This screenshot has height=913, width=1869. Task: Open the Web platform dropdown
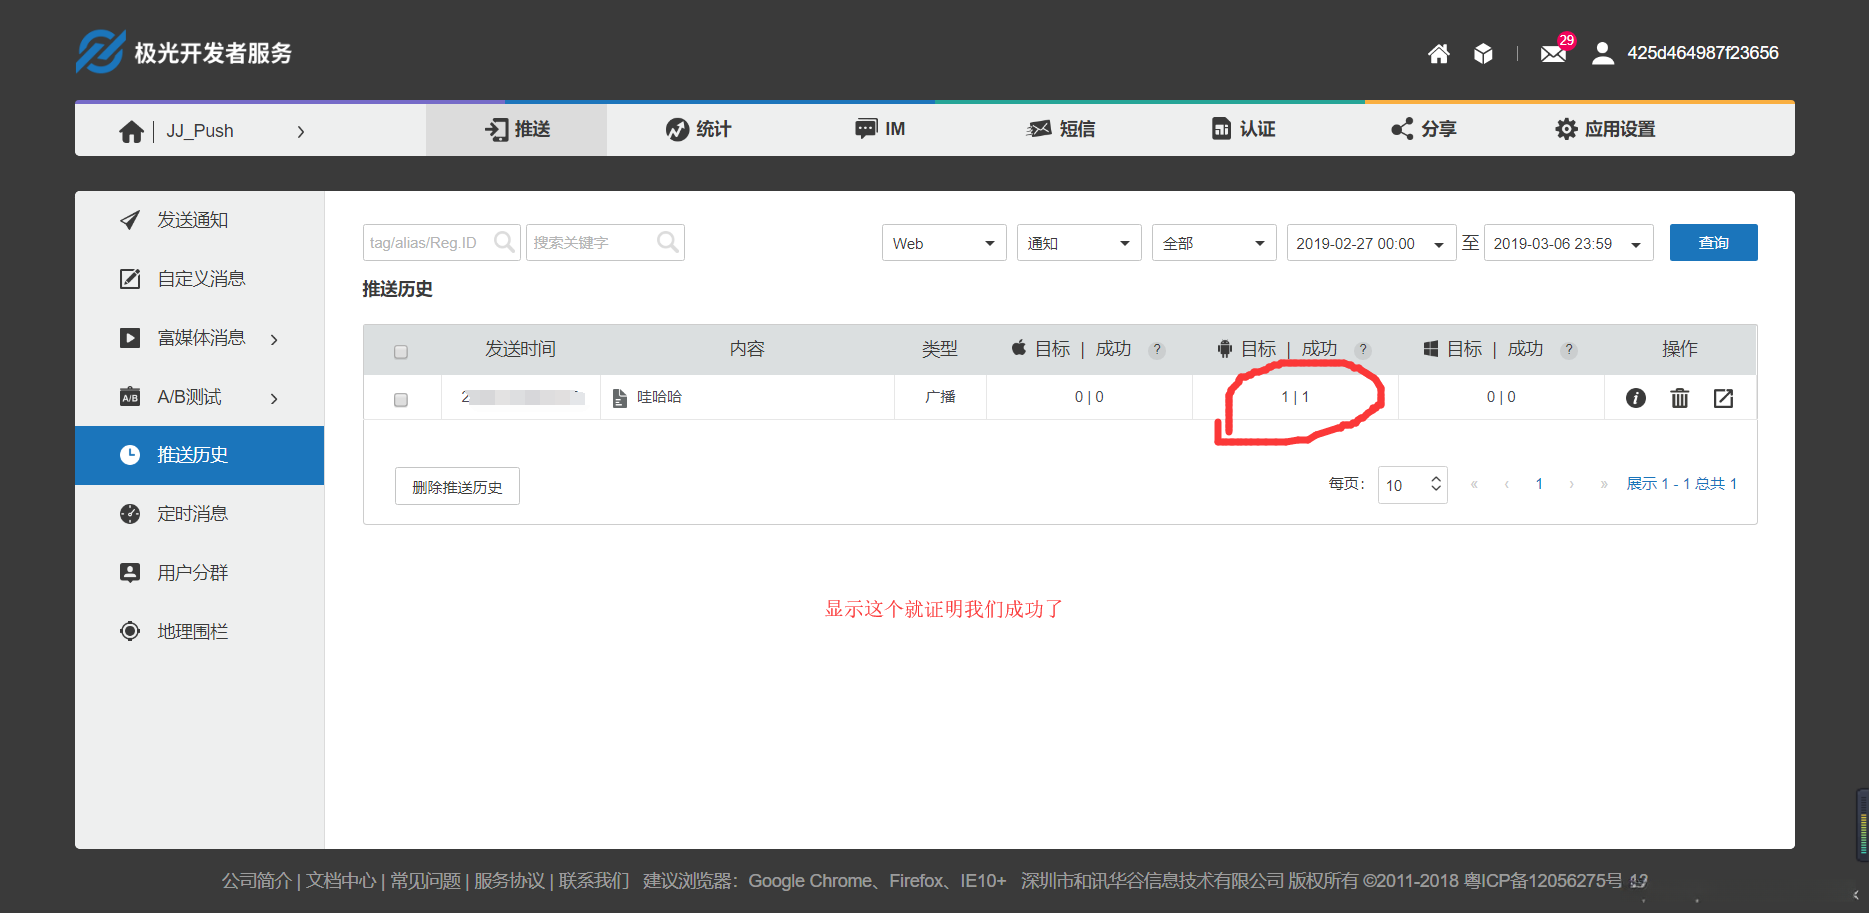pyautogui.click(x=943, y=242)
